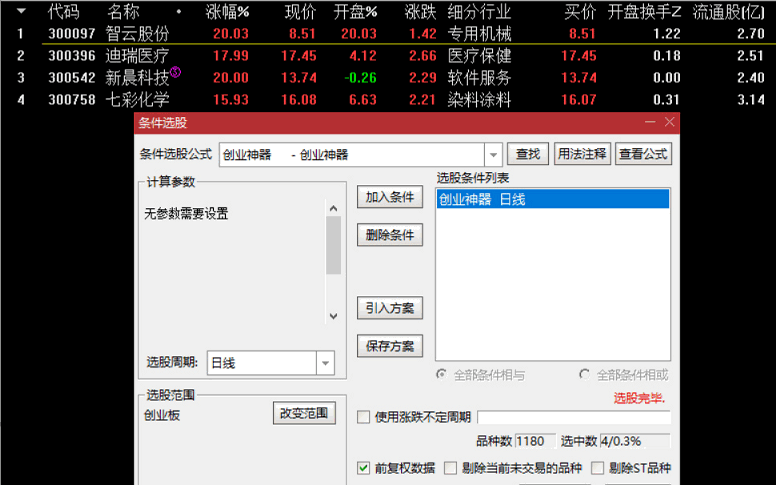Check the 剔除ST品种 checkbox

pyautogui.click(x=598, y=468)
